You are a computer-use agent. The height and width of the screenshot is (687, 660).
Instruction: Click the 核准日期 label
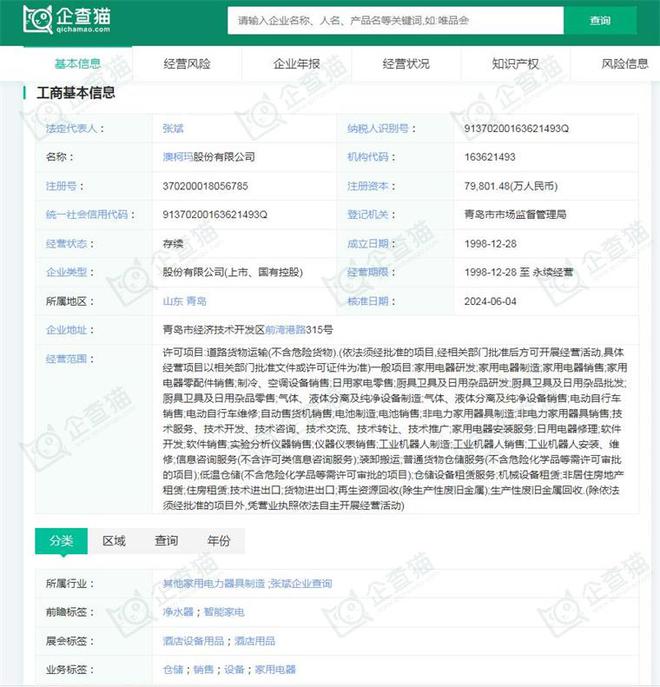[368, 301]
